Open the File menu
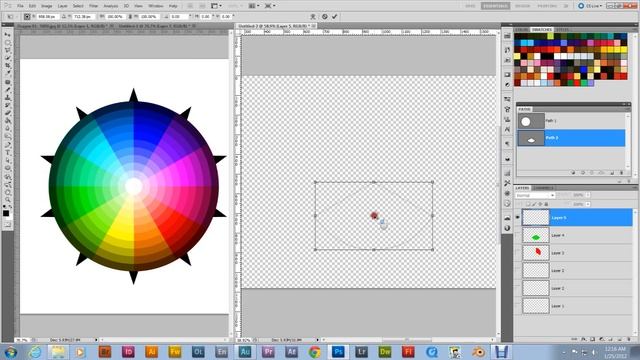640x360 pixels. [20, 6]
